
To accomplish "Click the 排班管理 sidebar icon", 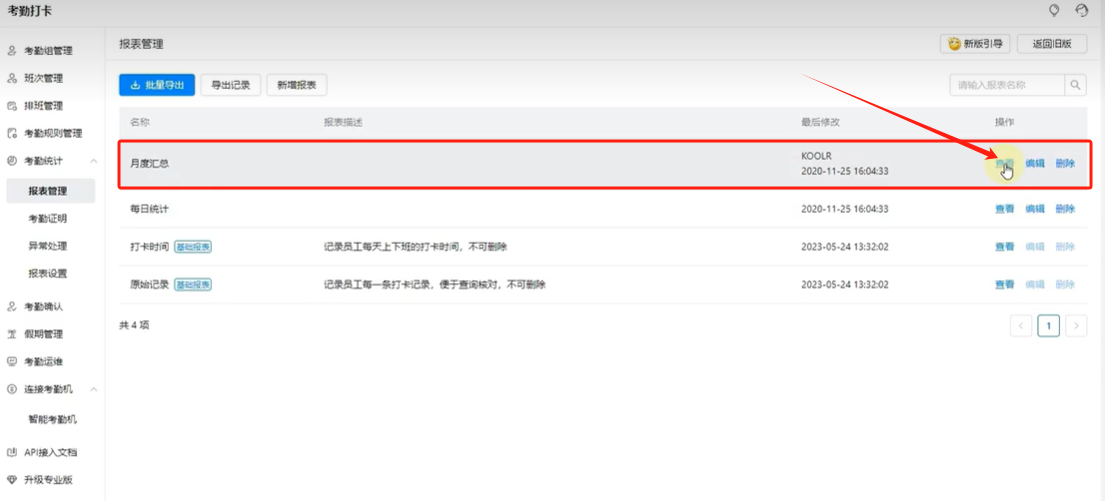I will (12, 106).
